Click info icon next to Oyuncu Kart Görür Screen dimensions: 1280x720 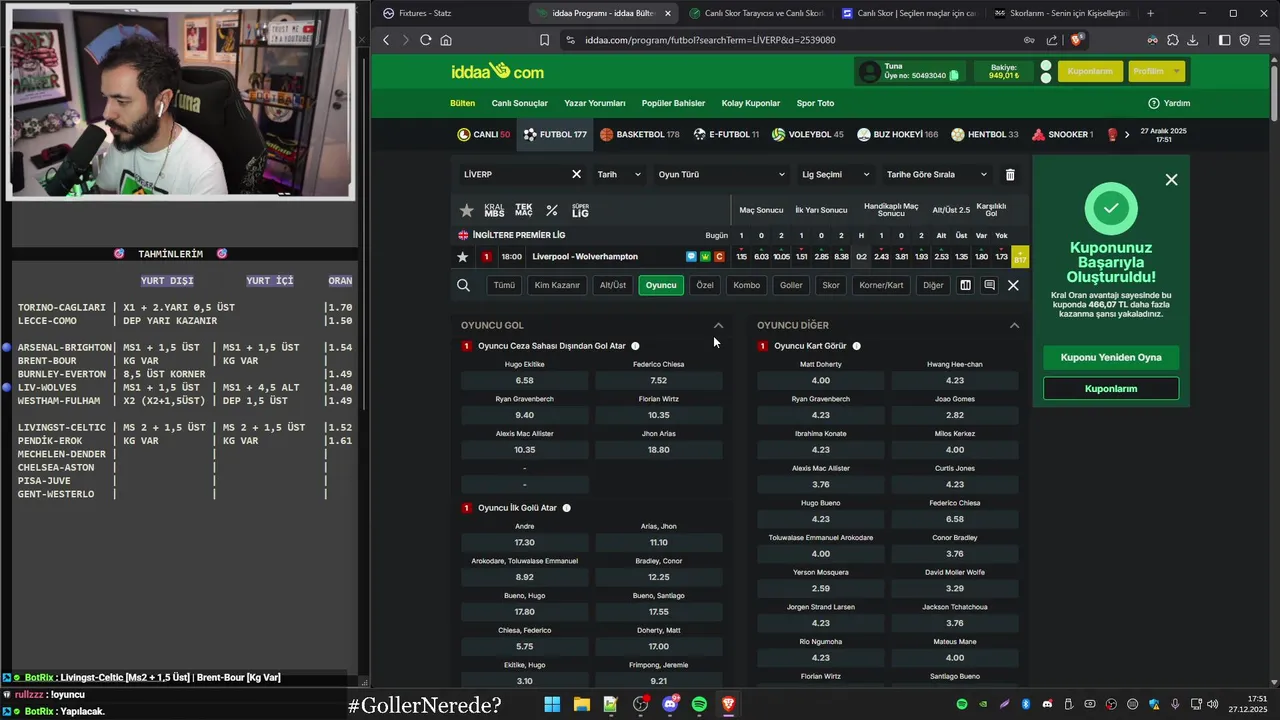(857, 346)
